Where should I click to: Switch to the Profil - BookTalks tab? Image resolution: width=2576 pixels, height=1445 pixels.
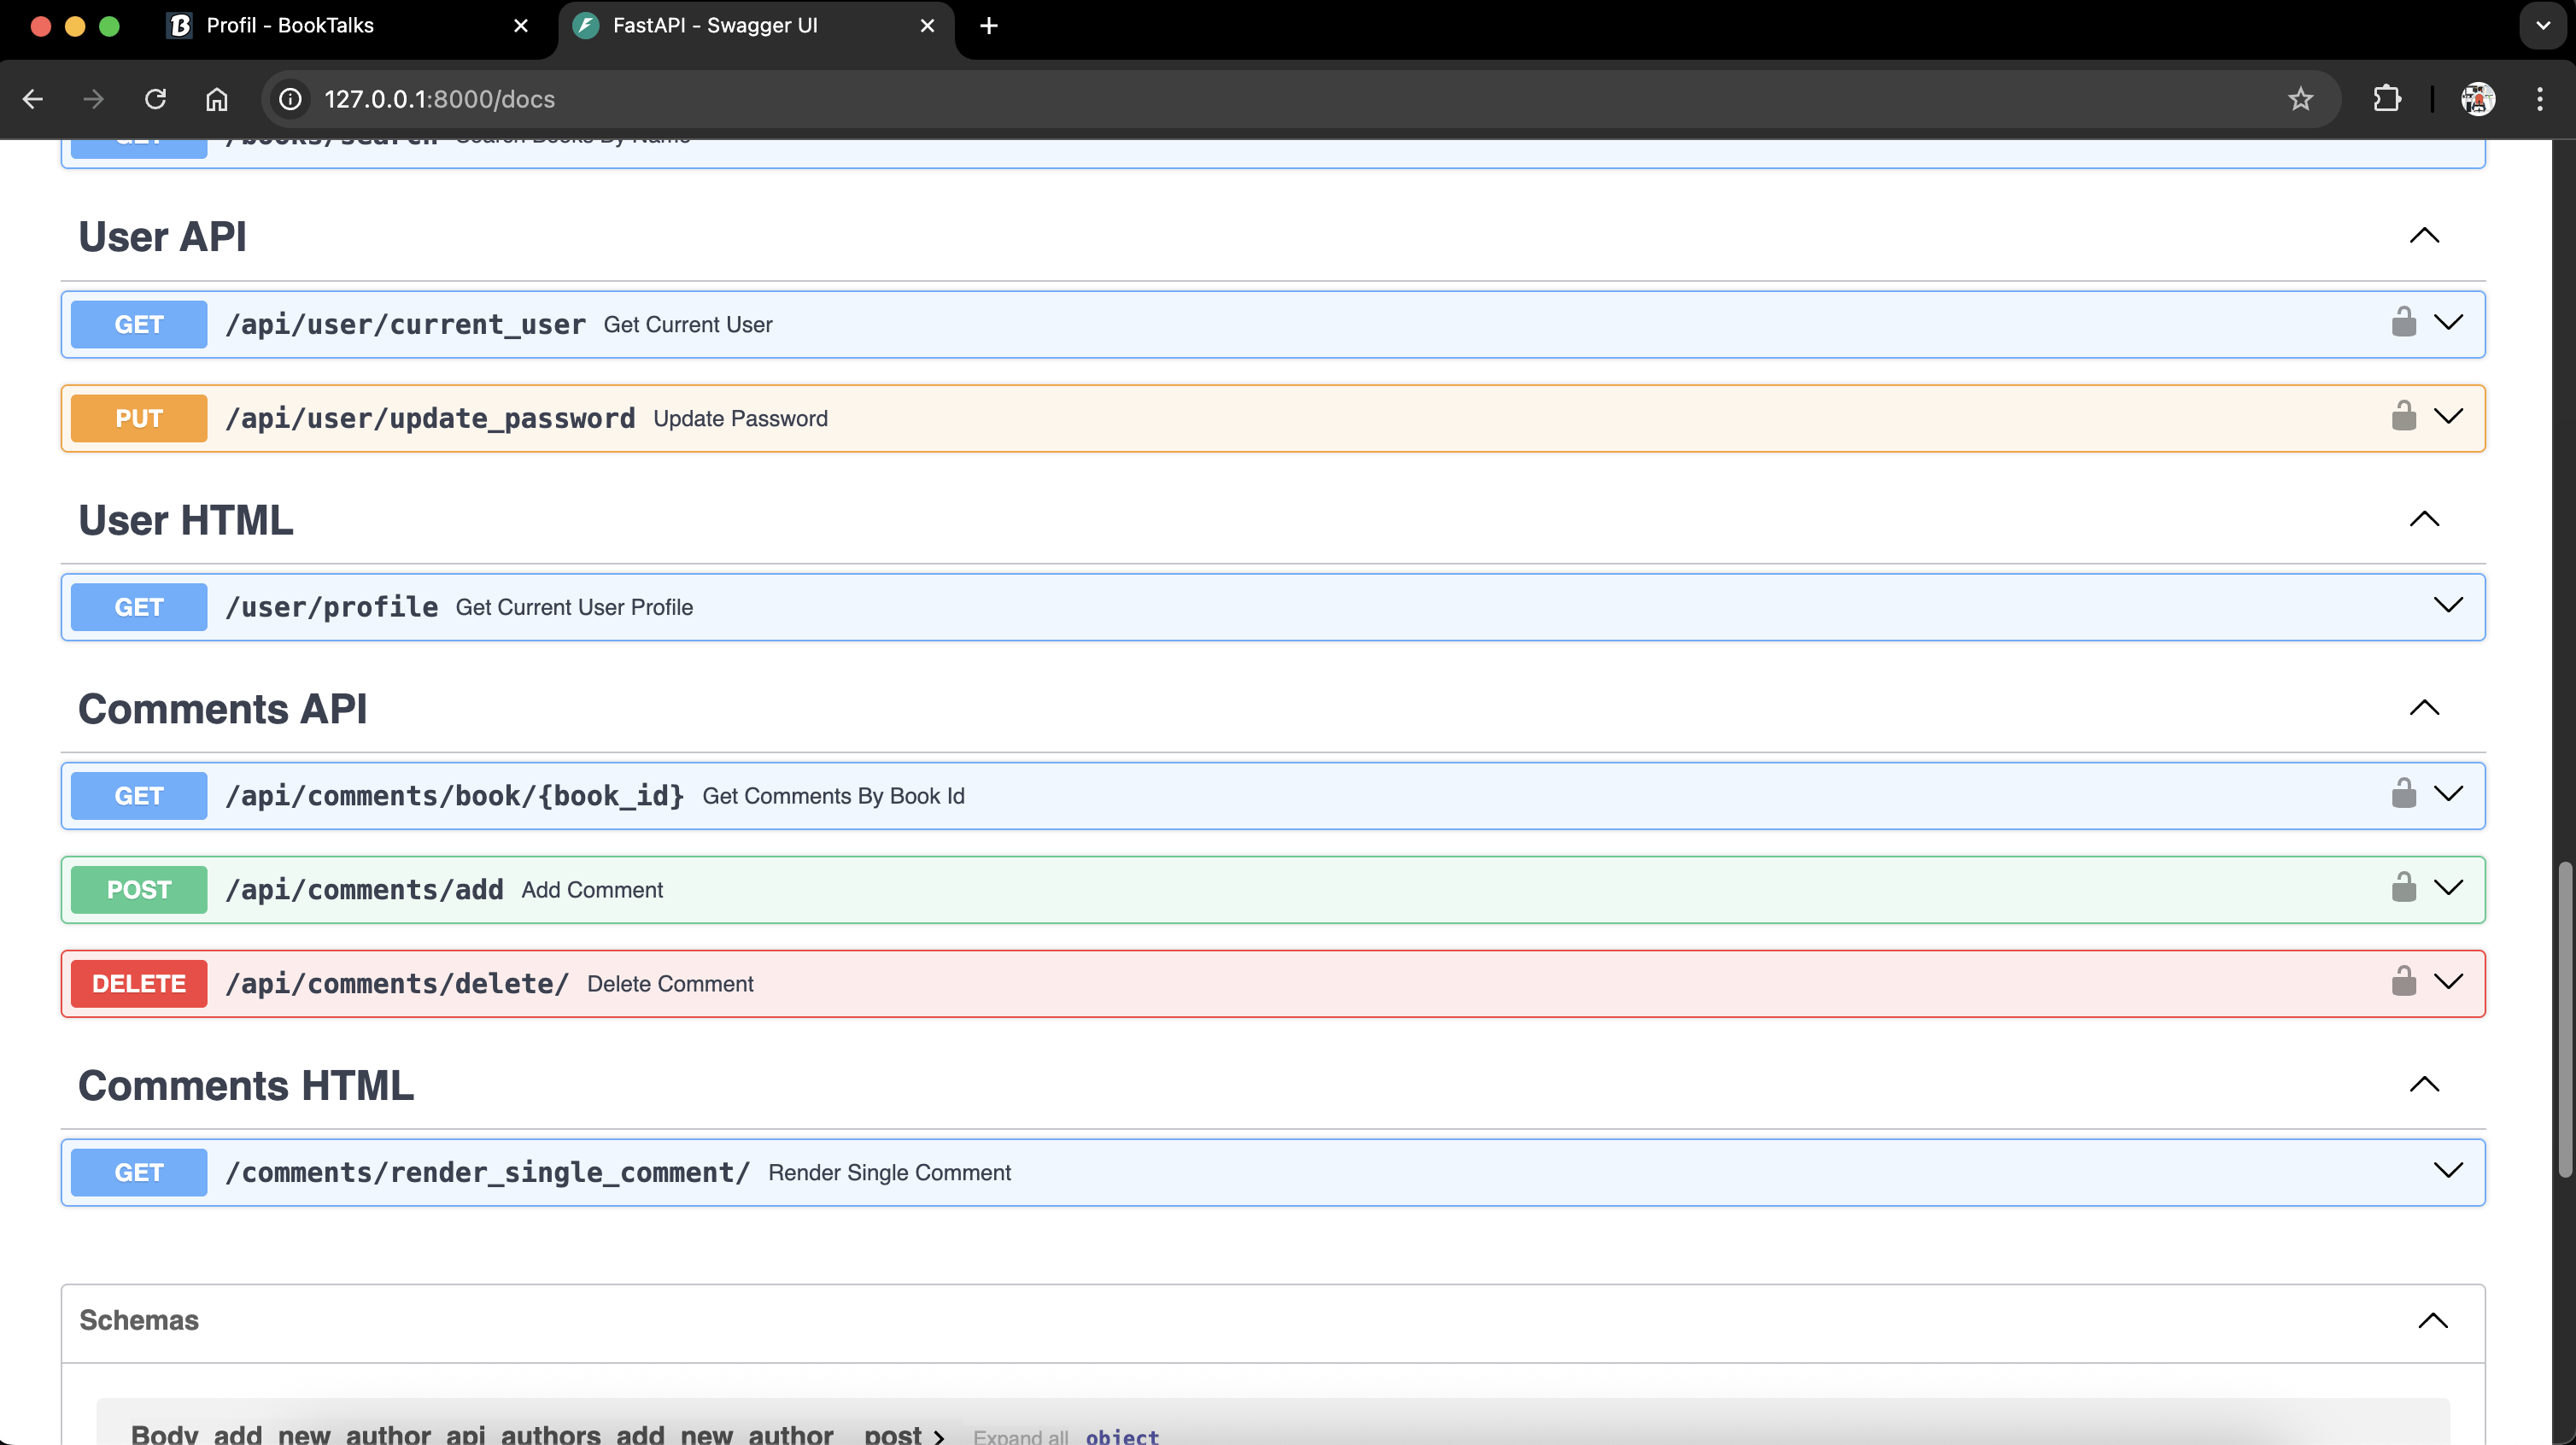290,26
